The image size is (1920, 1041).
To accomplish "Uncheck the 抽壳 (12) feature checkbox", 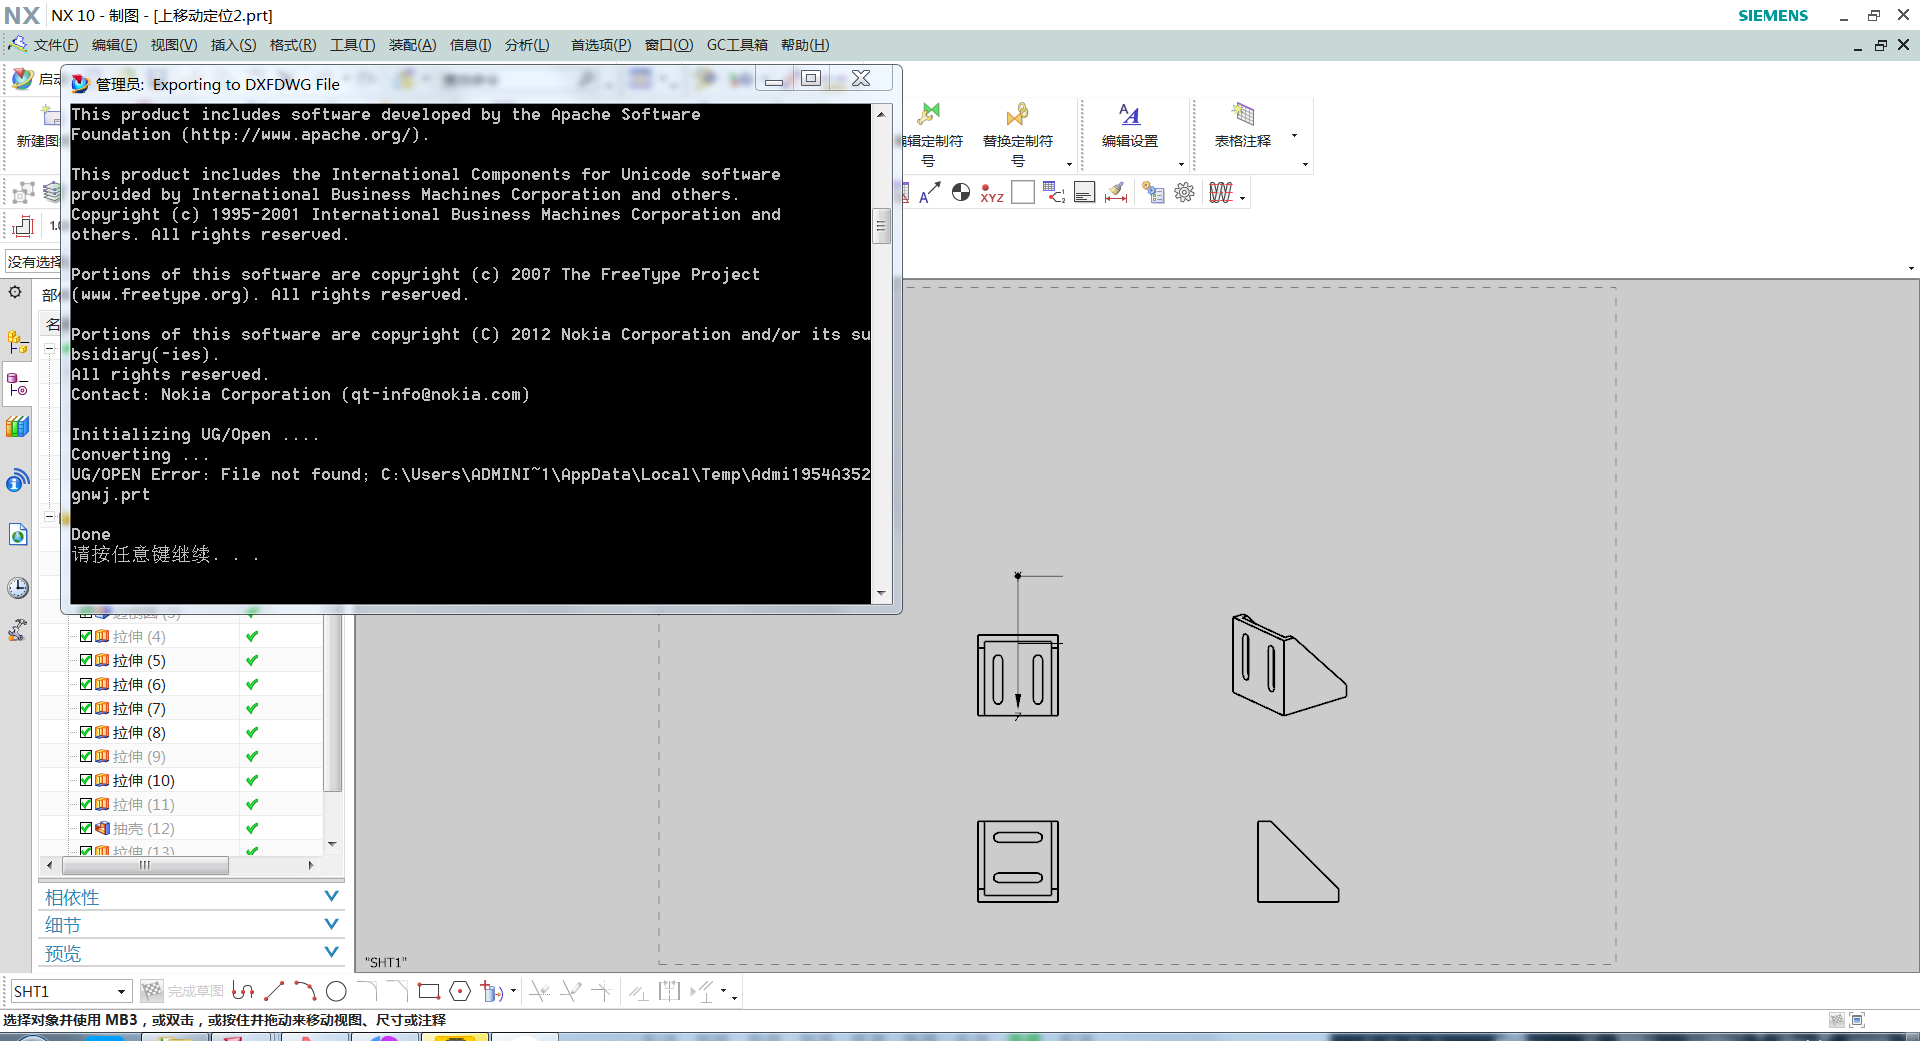I will pyautogui.click(x=86, y=828).
